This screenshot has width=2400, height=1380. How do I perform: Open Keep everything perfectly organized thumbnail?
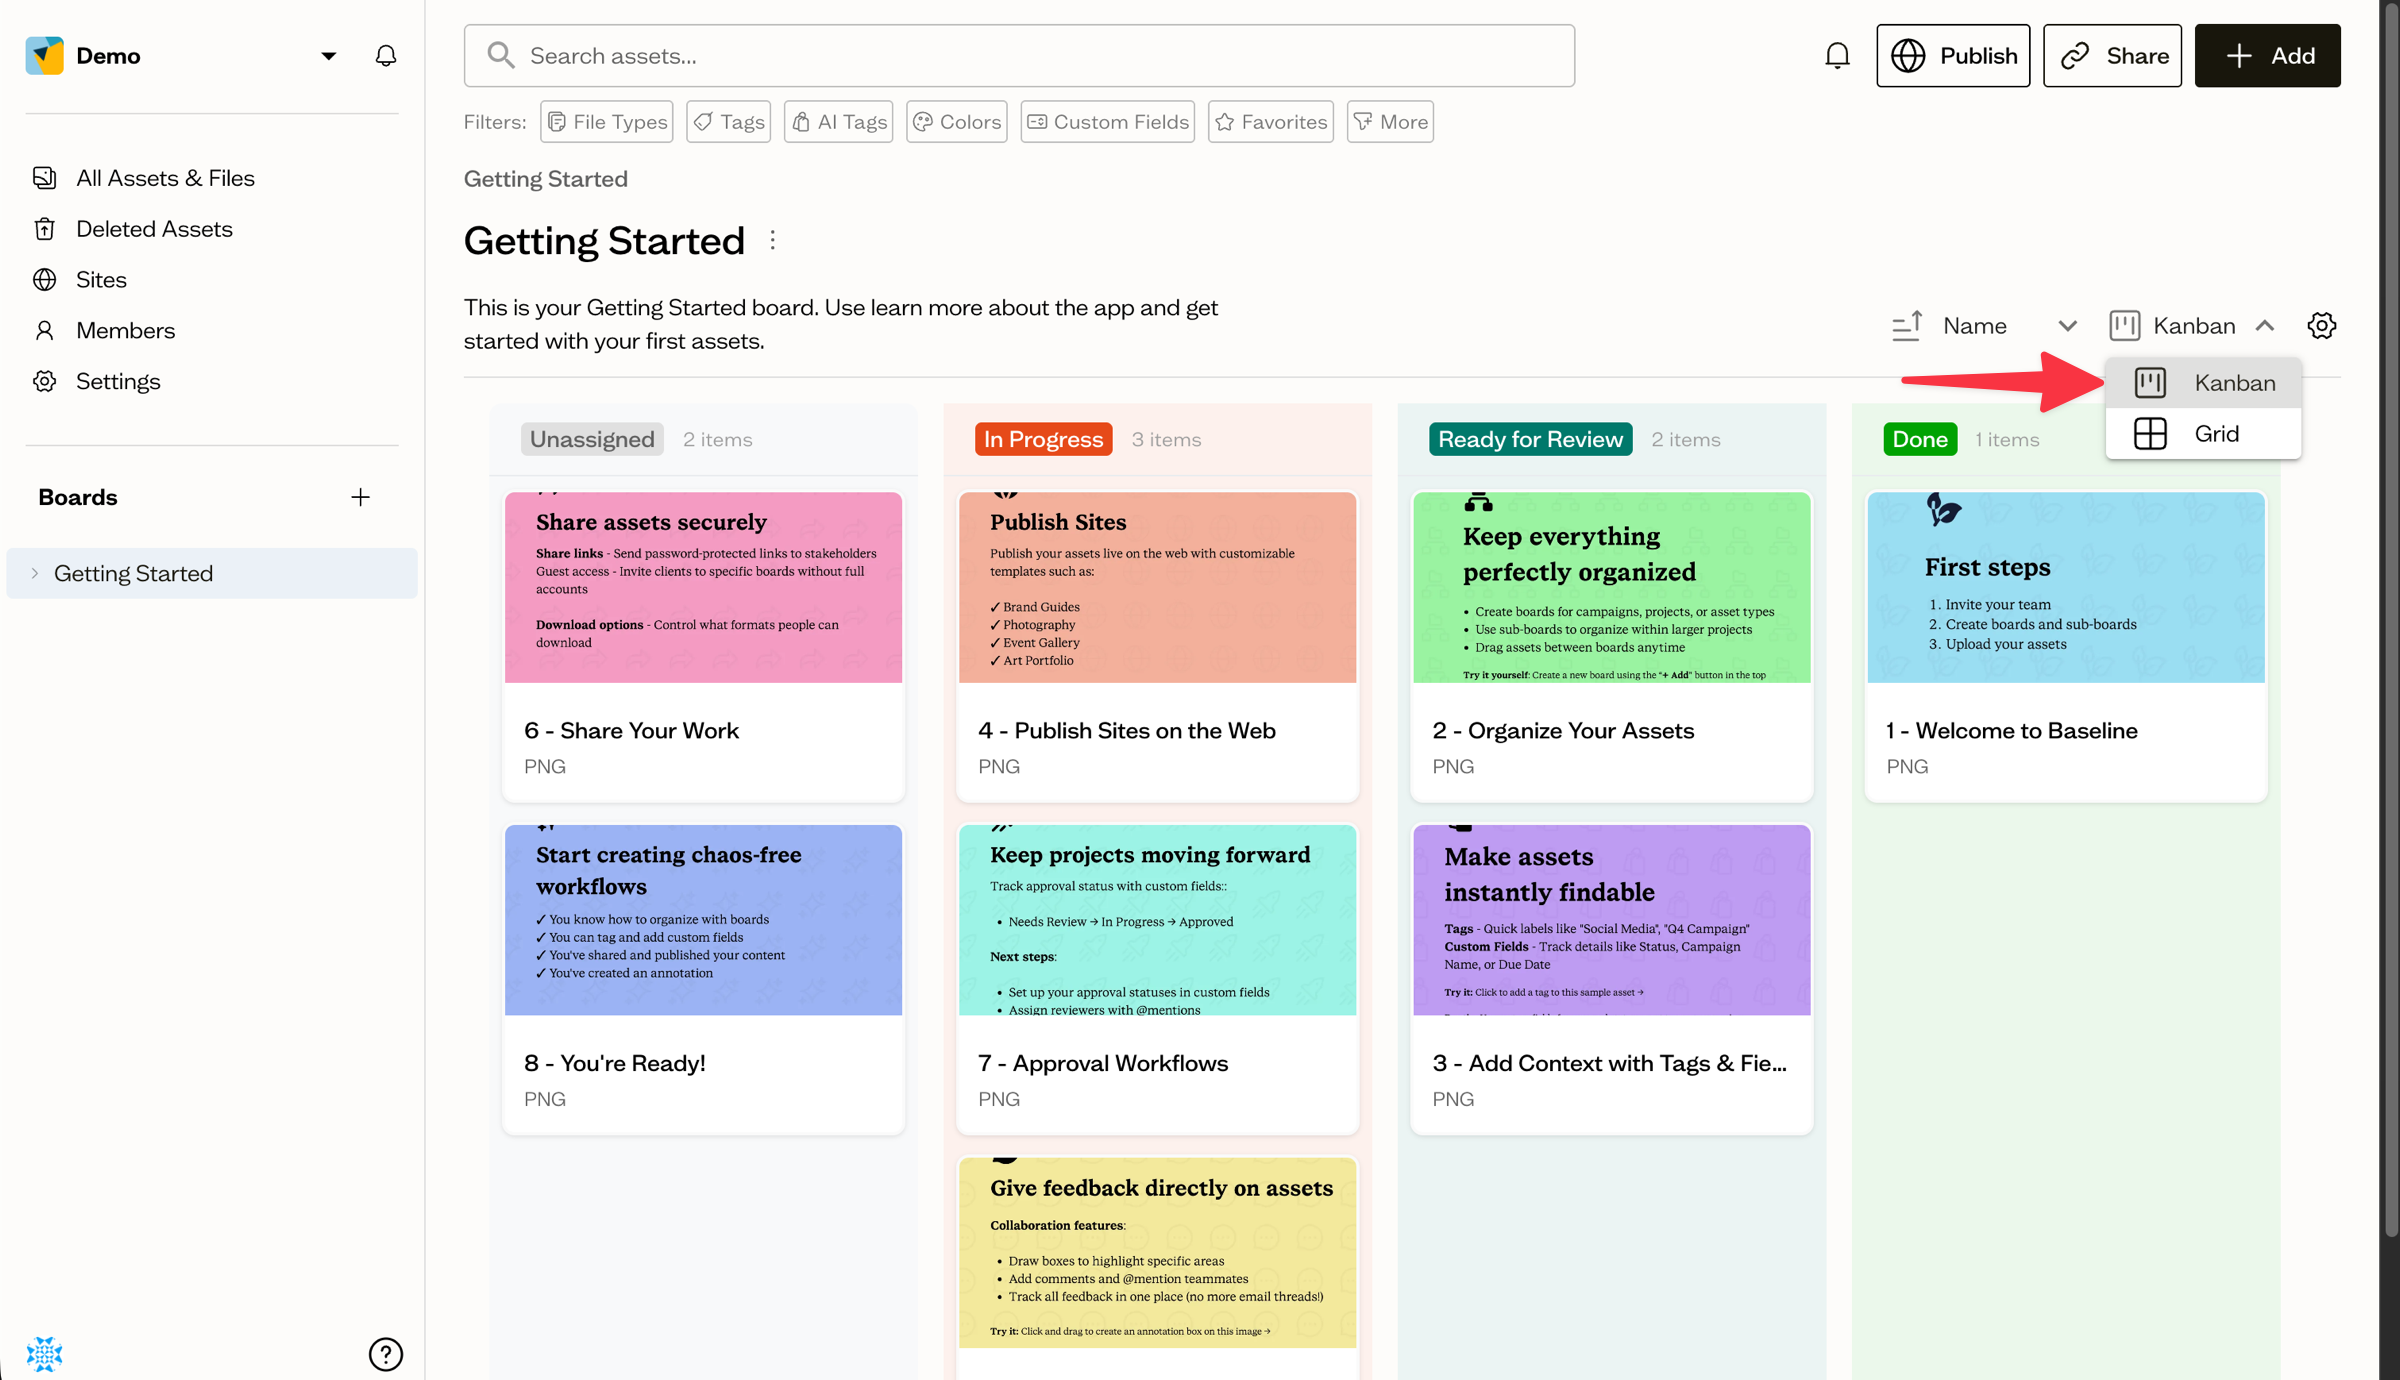1611,587
